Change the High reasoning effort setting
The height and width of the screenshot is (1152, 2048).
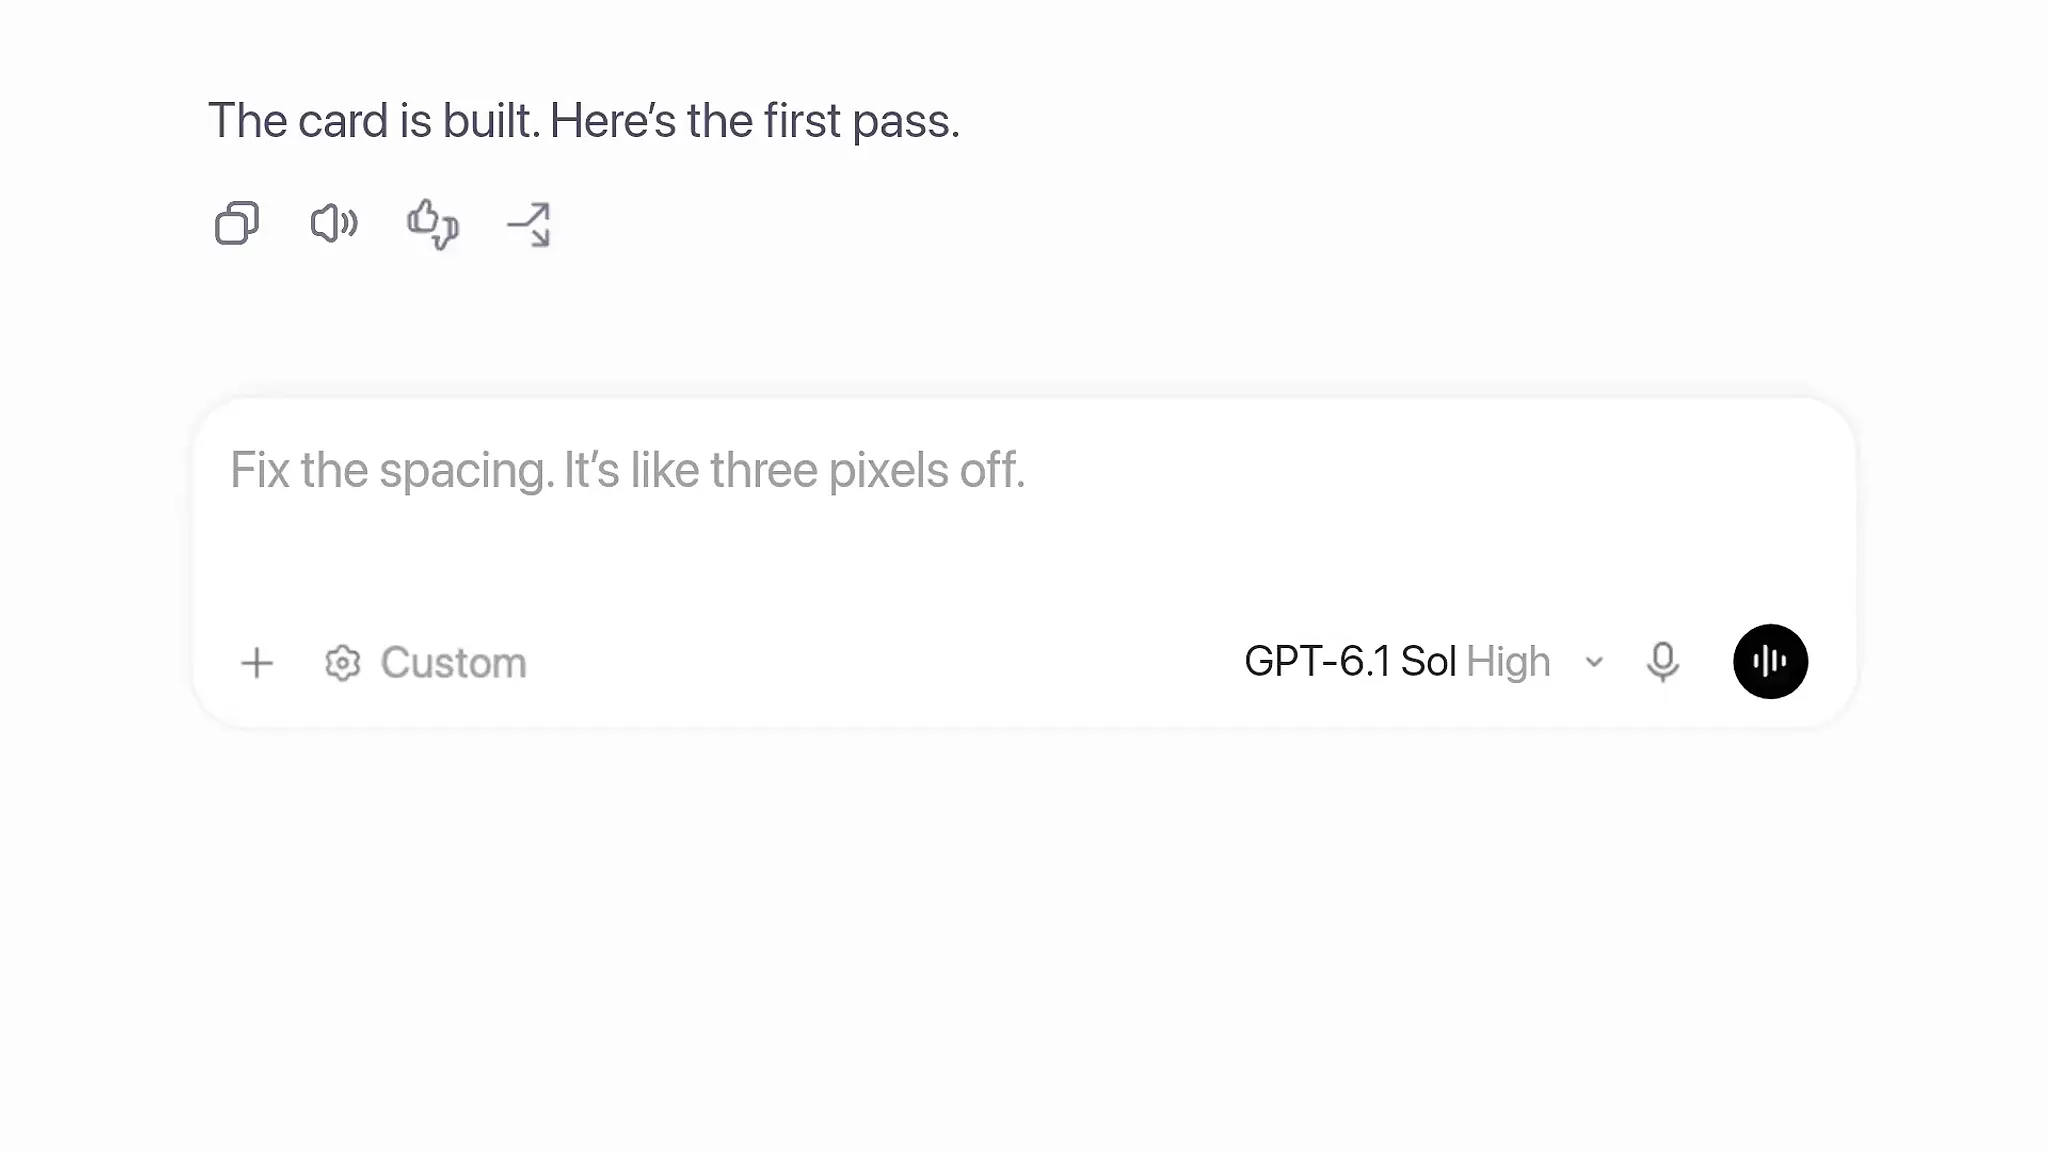click(1508, 662)
